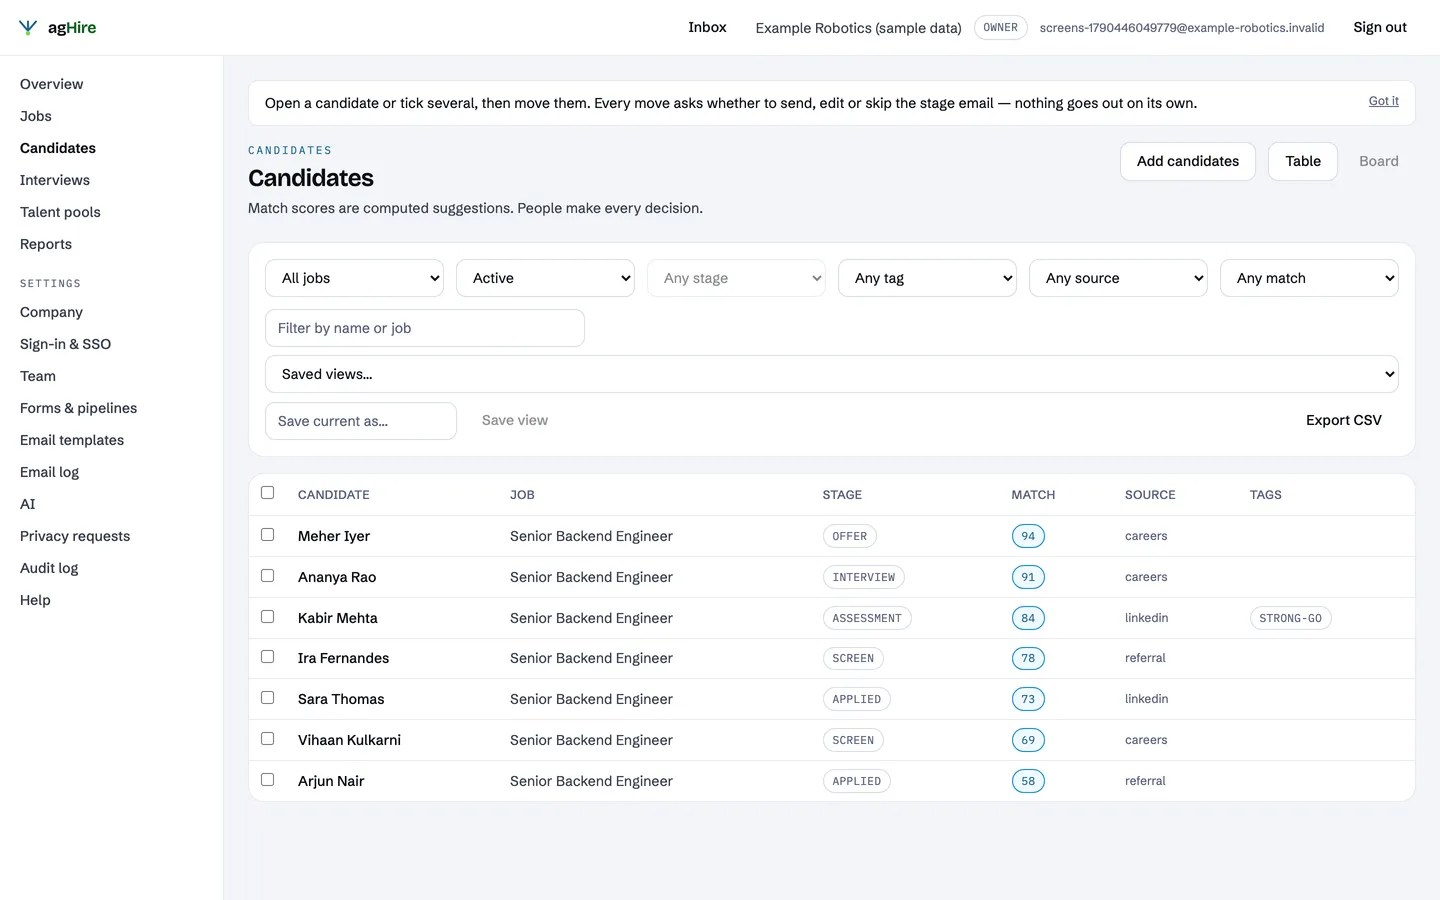The image size is (1440, 900).
Task: Click the Add candidates button
Action: click(1188, 161)
